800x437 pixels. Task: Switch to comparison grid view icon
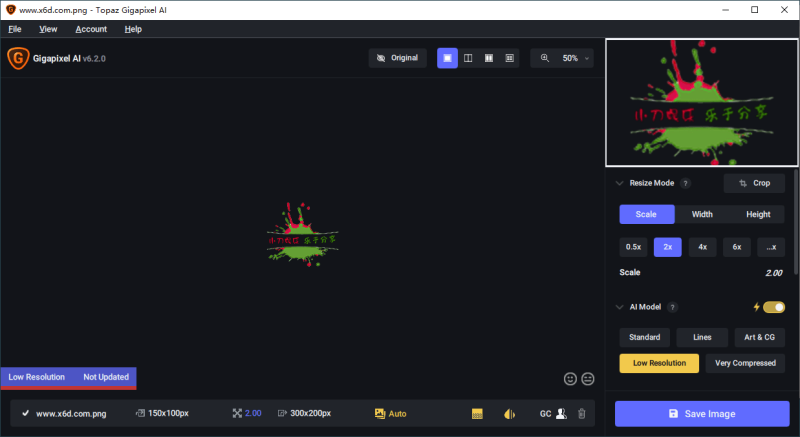510,58
